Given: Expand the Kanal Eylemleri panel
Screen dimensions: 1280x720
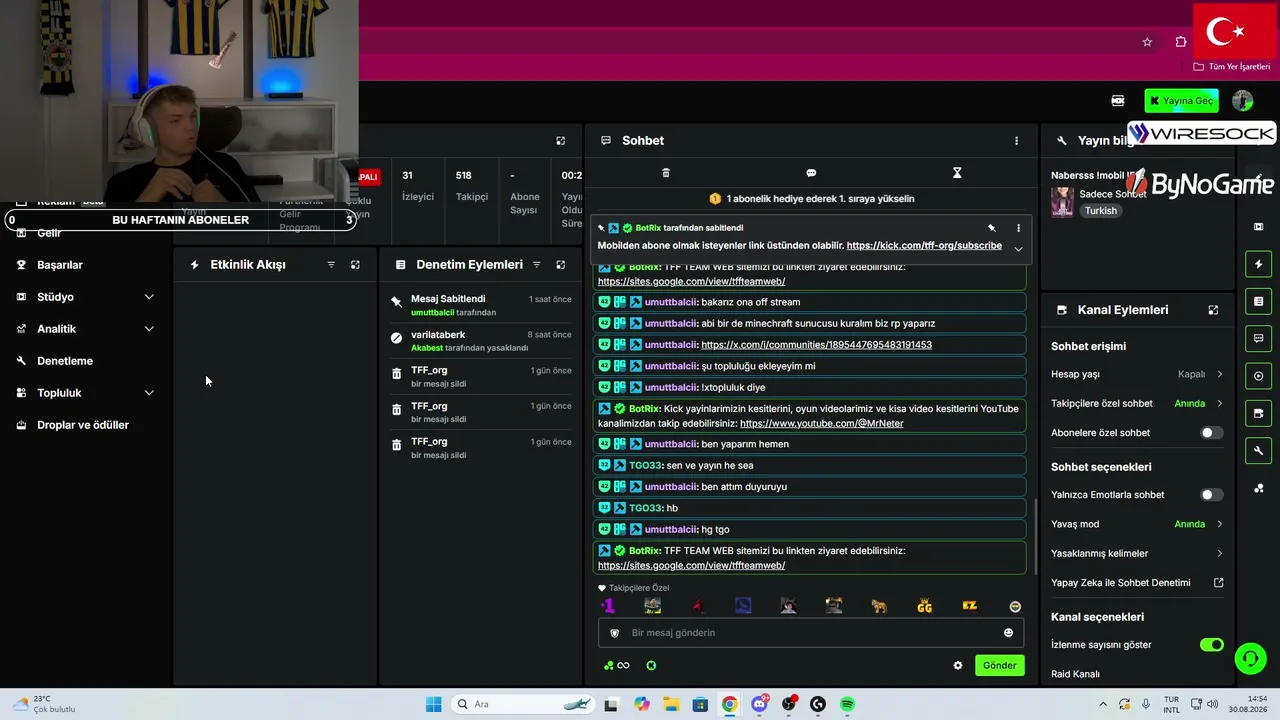Looking at the screenshot, I should pos(1213,310).
